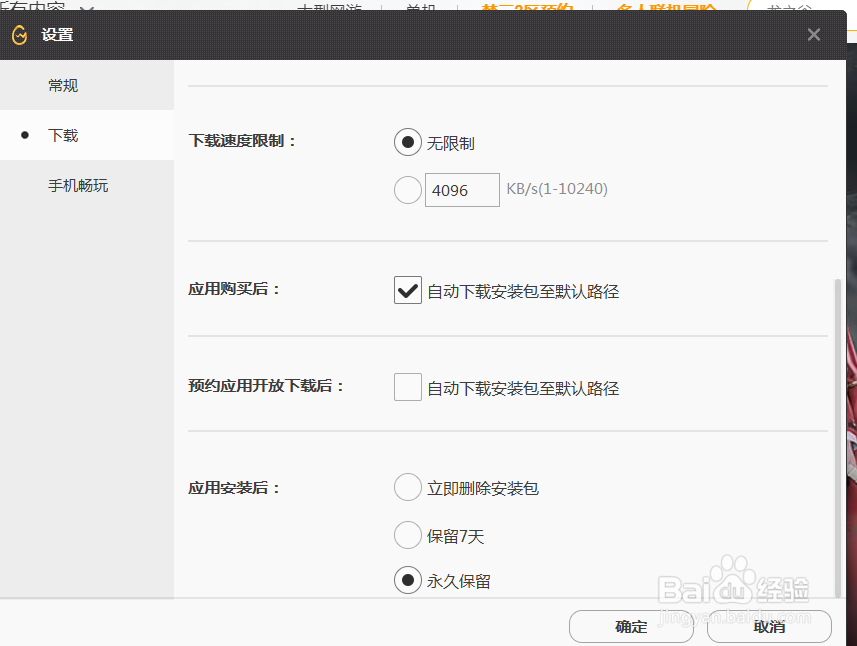
Task: Select the 永久保留 option
Action: (408, 580)
